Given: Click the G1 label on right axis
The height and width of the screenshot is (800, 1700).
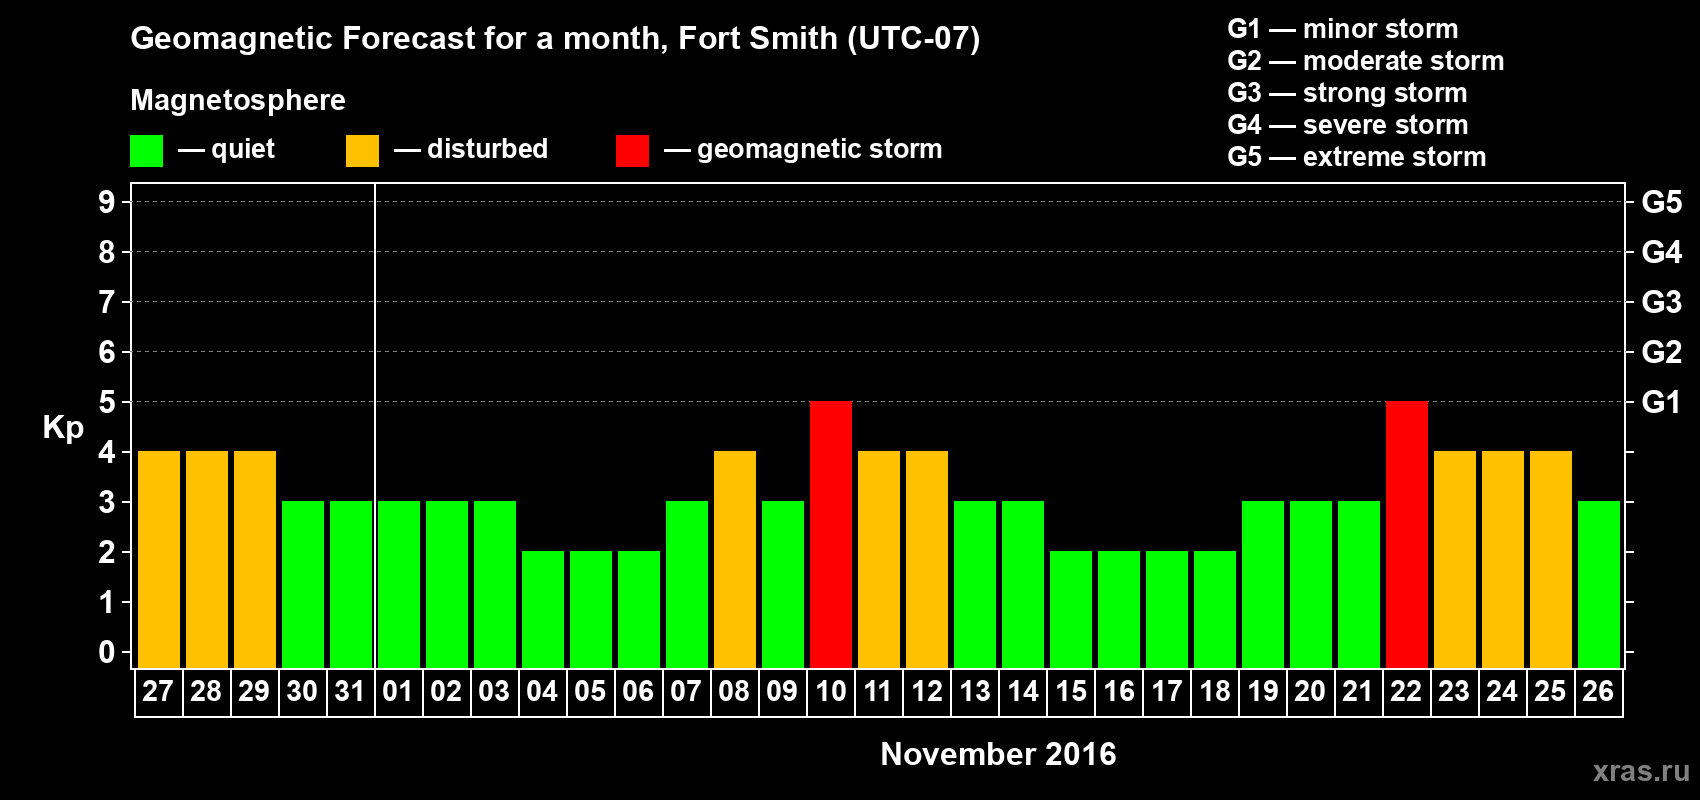Looking at the screenshot, I should pyautogui.click(x=1662, y=402).
